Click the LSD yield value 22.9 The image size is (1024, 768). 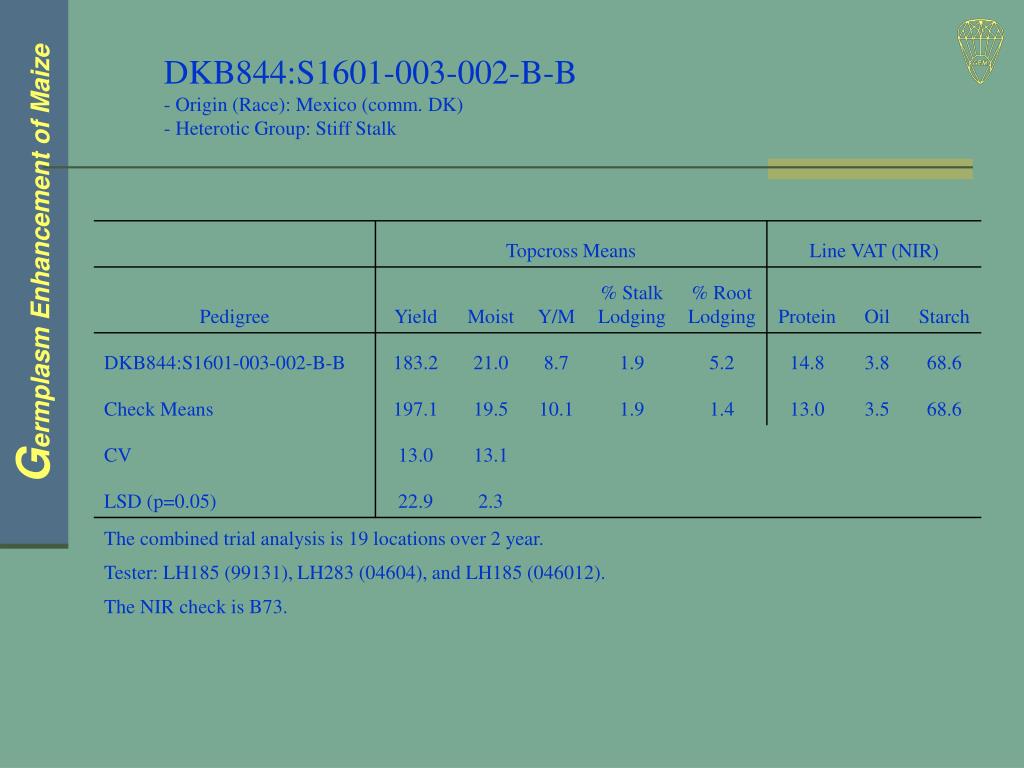[415, 502]
